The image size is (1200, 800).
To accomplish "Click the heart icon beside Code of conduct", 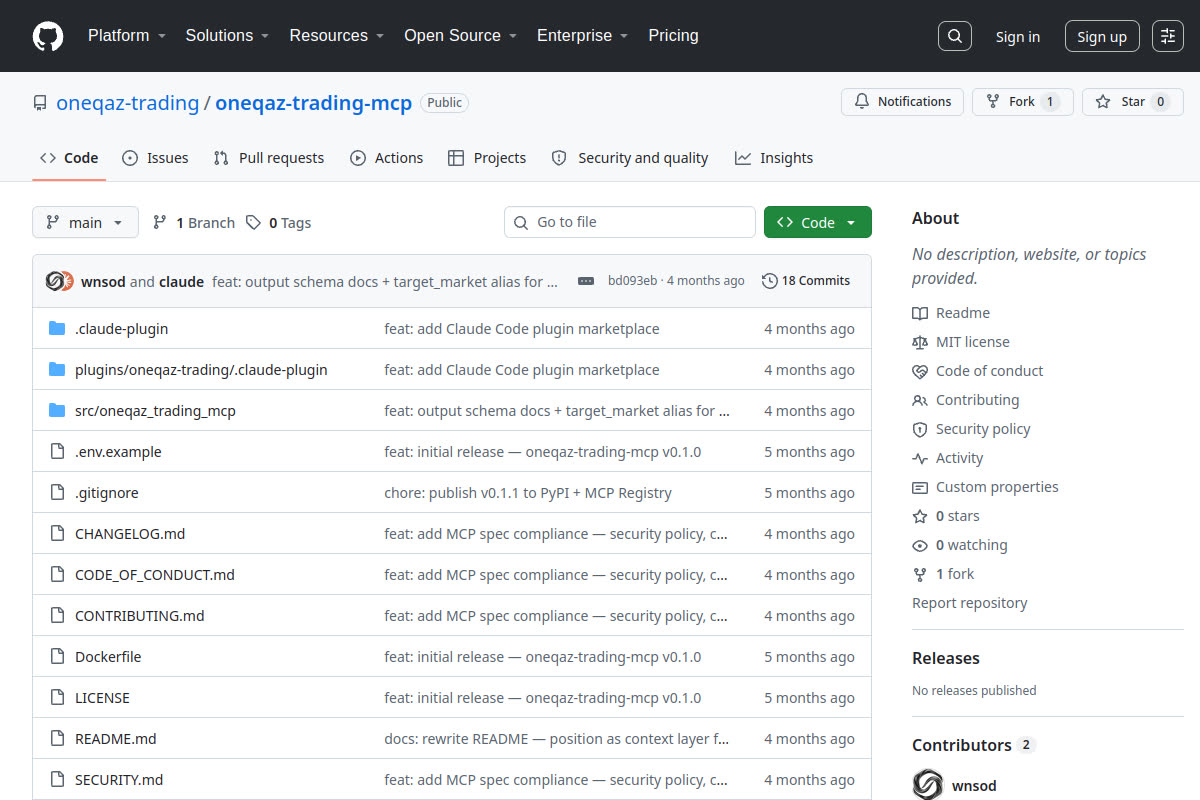I will pyautogui.click(x=920, y=371).
